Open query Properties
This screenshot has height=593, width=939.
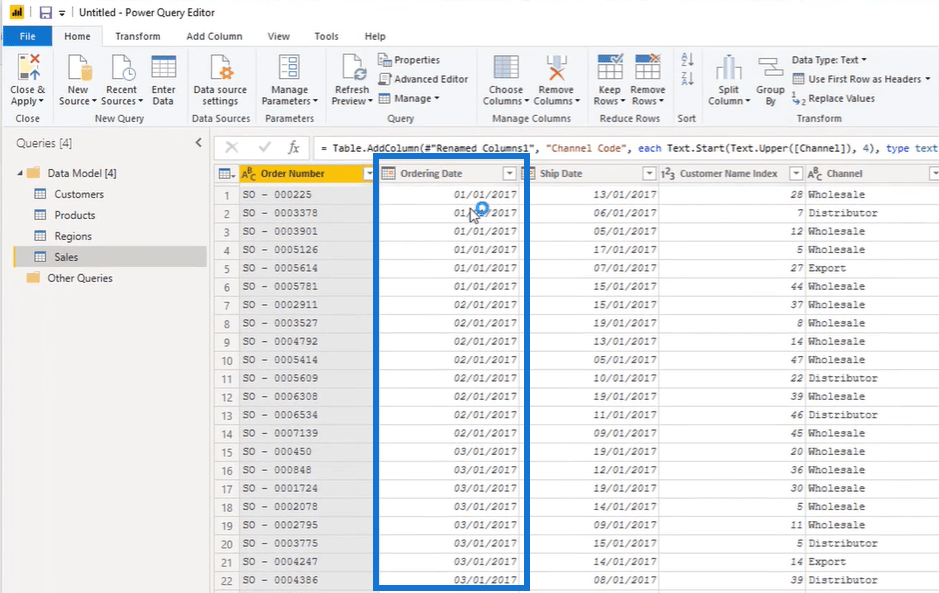[409, 60]
